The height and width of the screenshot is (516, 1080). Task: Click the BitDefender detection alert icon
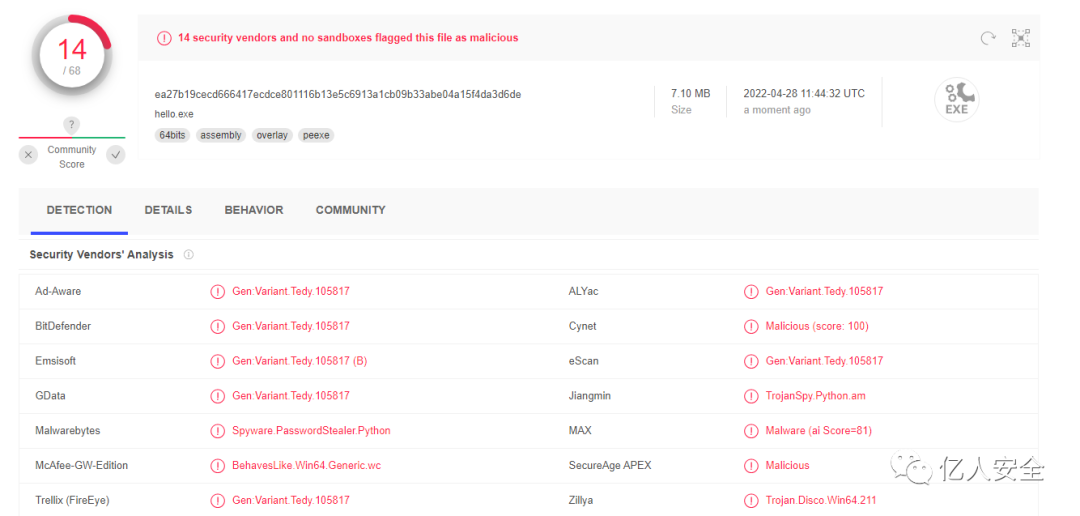click(218, 327)
